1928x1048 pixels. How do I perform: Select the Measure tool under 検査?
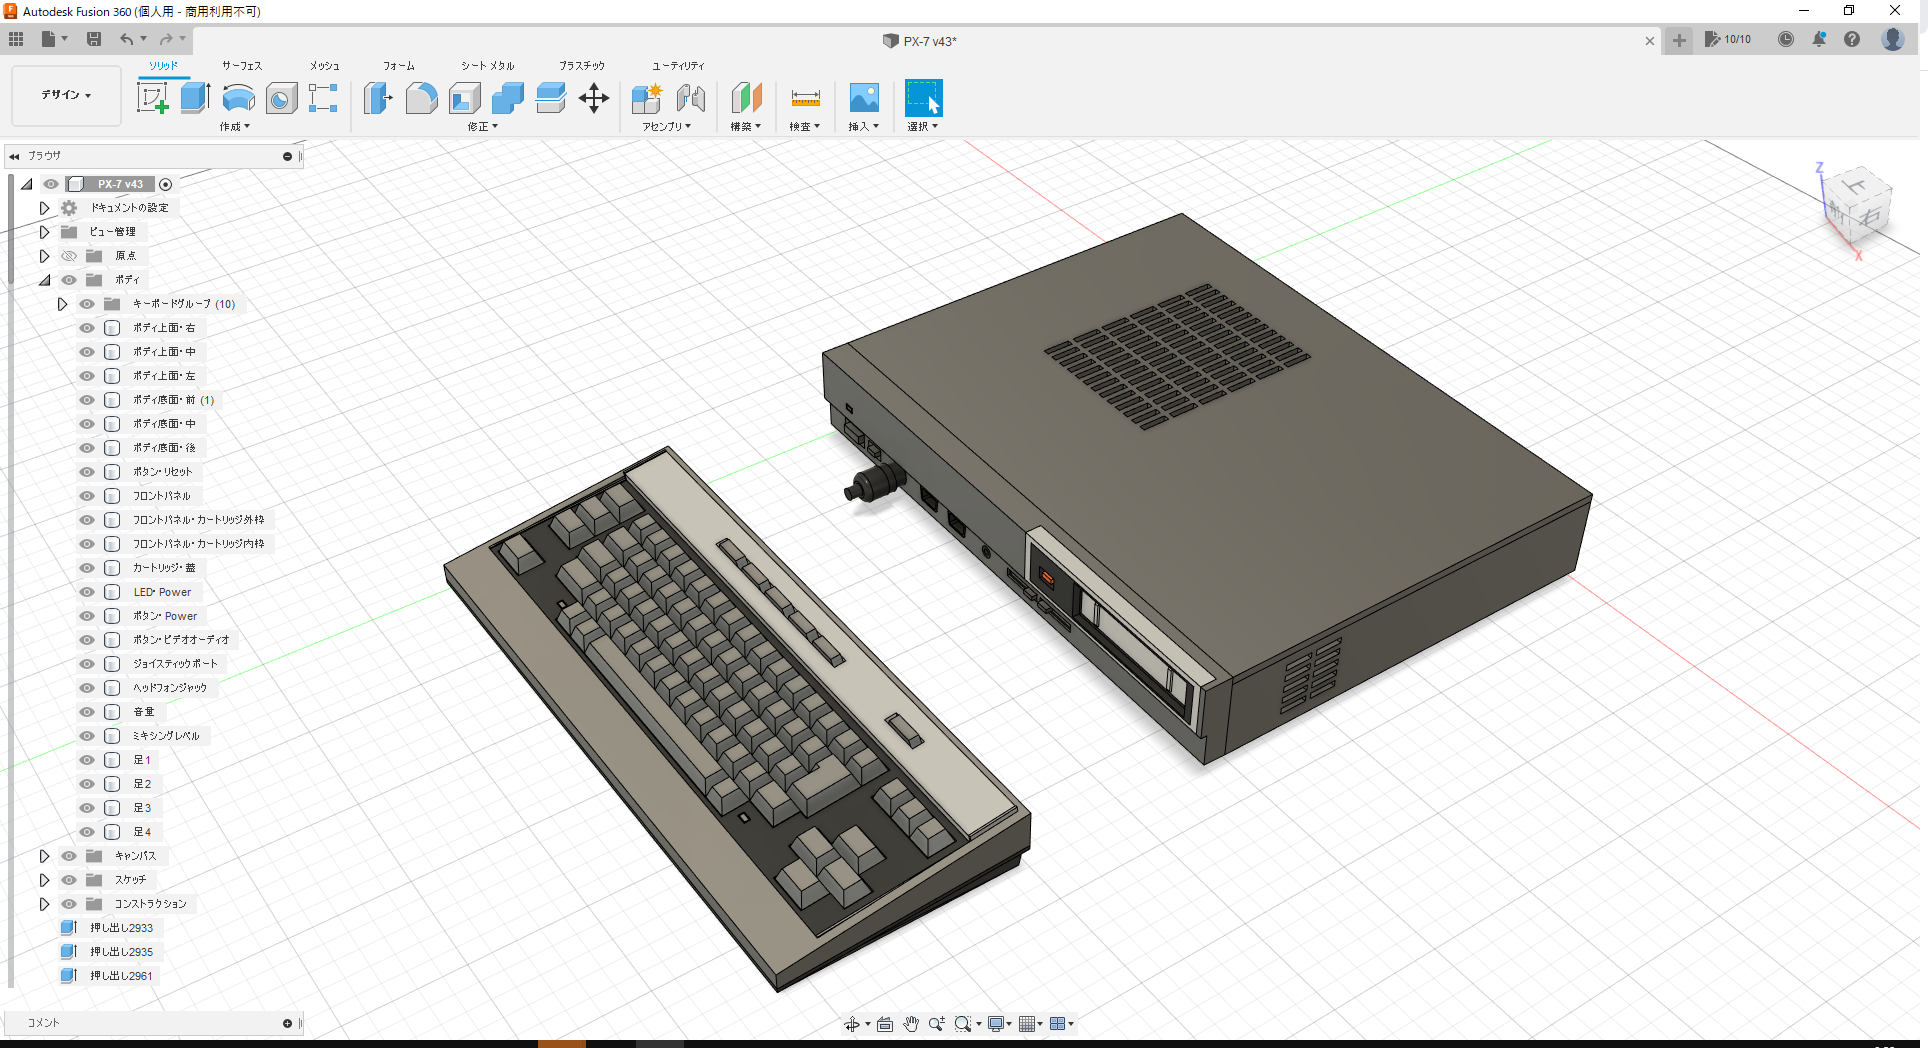[805, 97]
